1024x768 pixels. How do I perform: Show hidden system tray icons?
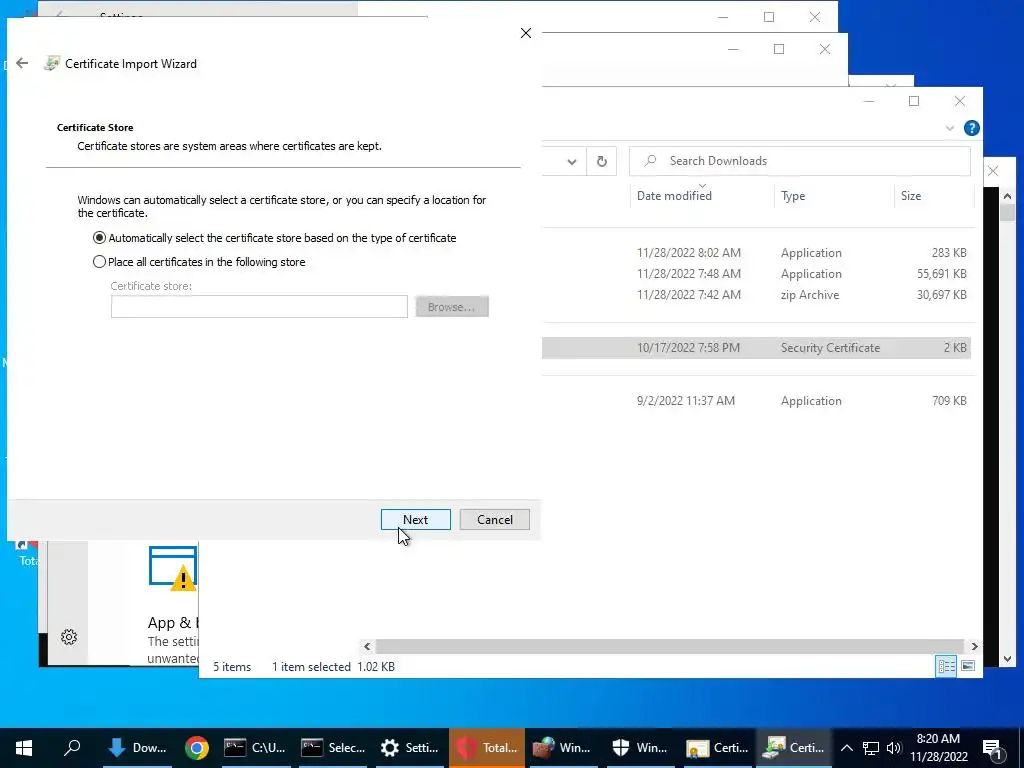tap(846, 748)
